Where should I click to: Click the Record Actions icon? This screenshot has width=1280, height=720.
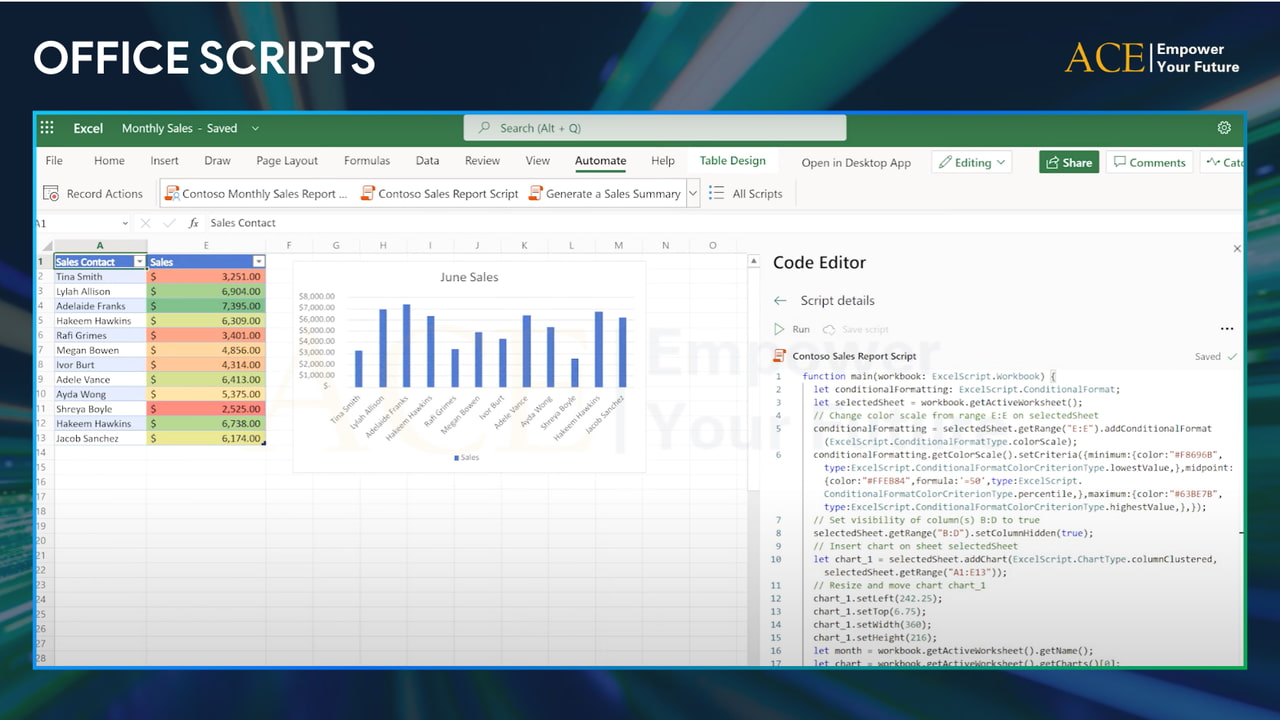pyautogui.click(x=51, y=194)
